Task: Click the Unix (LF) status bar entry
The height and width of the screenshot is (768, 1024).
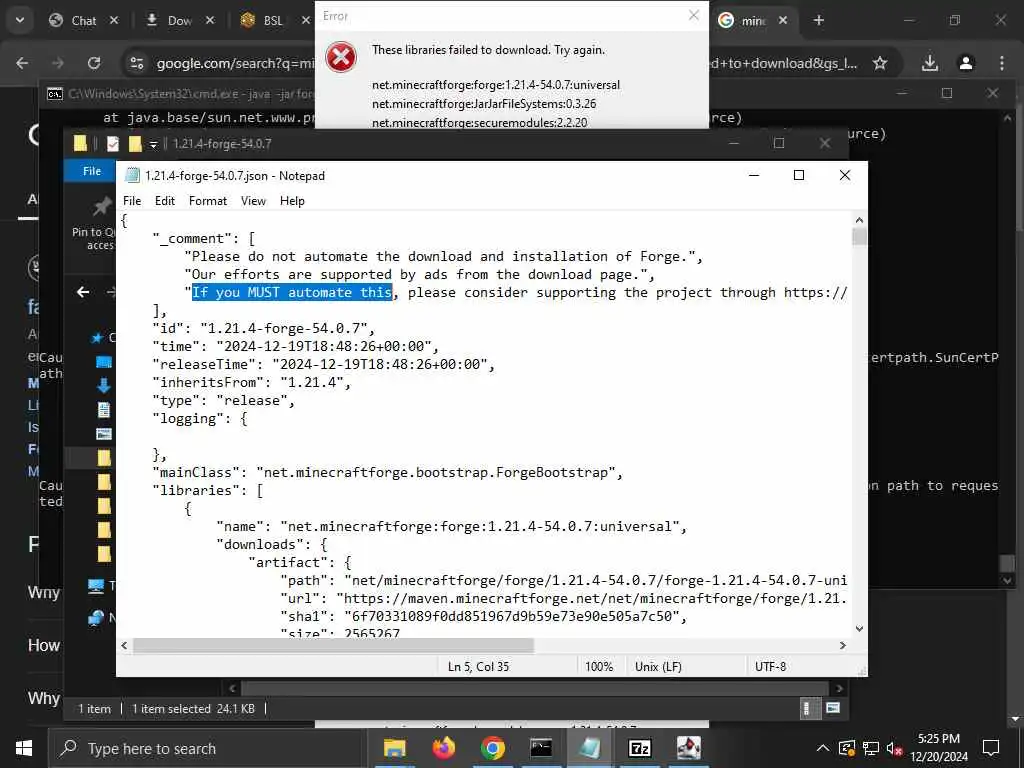Action: pos(658,667)
